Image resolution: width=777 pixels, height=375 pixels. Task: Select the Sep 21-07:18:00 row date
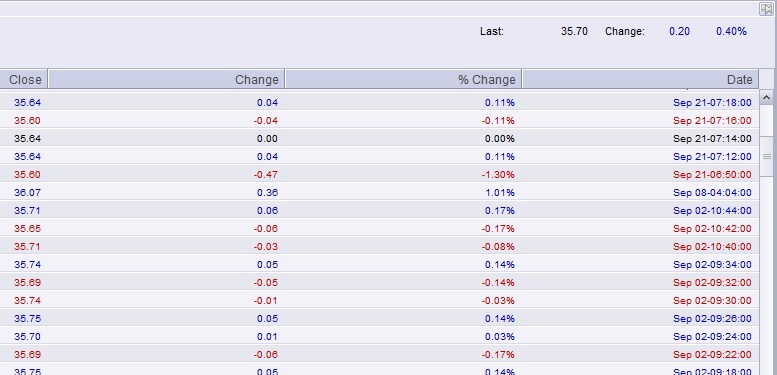point(712,103)
